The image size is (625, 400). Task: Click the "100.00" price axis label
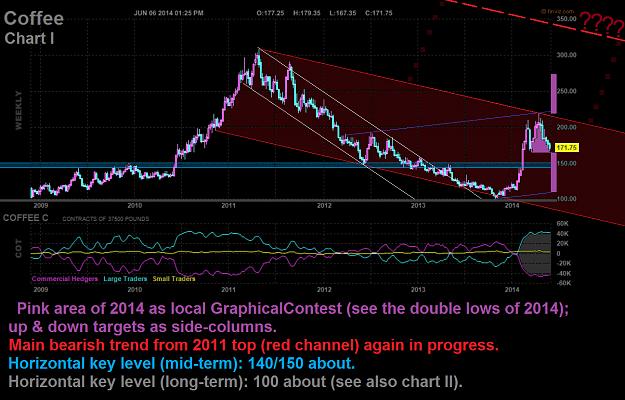[566, 199]
